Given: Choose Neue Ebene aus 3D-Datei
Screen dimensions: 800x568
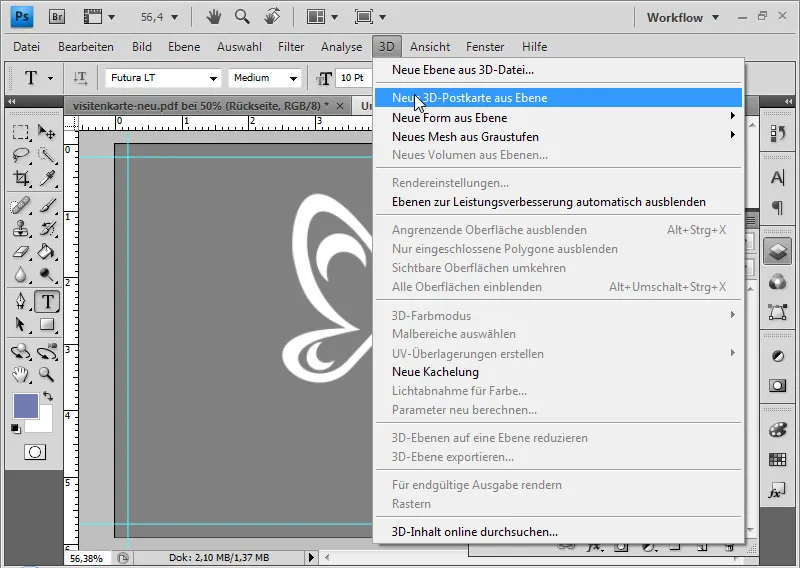Looking at the screenshot, I should click(x=558, y=70).
